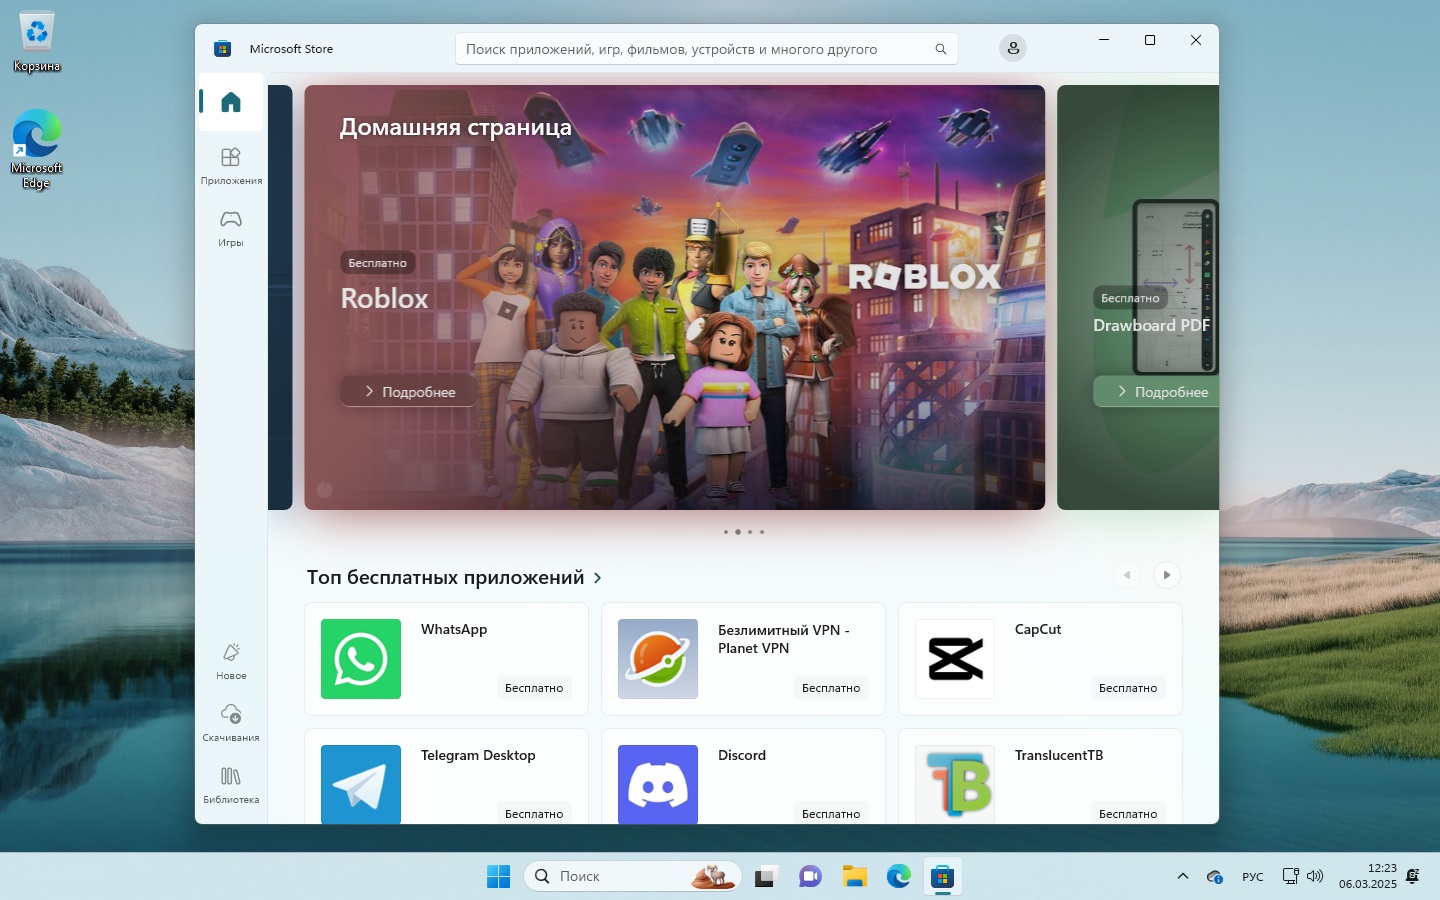Click the Microsoft Store taskbar icon
The image size is (1440, 900).
942,876
